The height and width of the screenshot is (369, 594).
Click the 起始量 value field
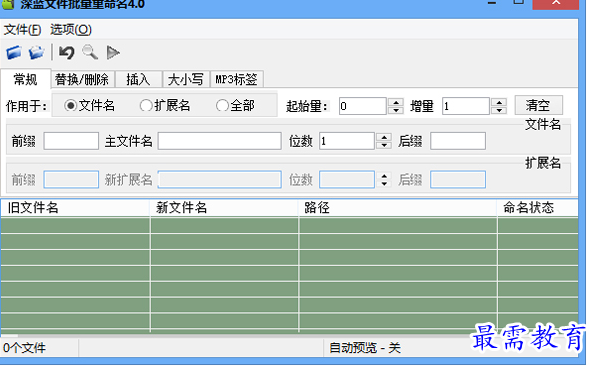pyautogui.click(x=363, y=106)
